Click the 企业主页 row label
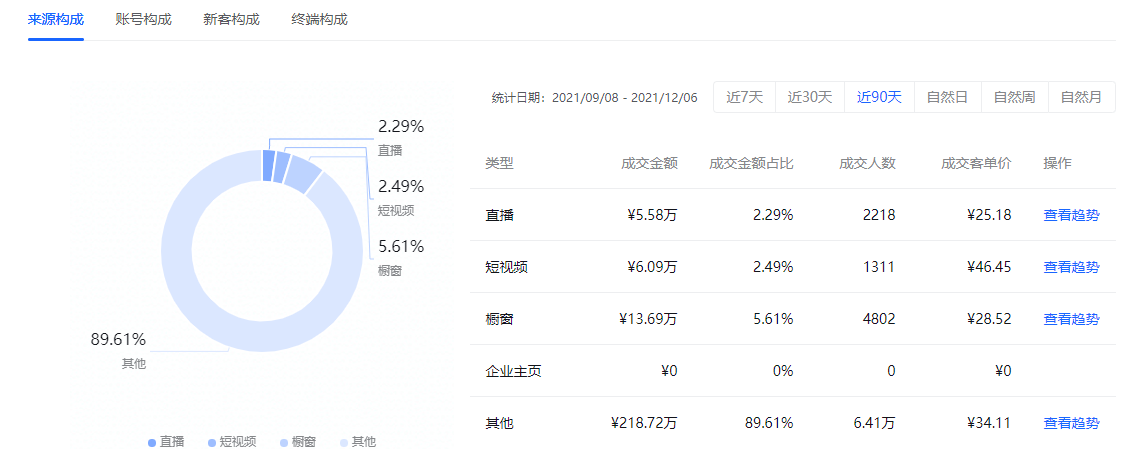 pos(513,371)
